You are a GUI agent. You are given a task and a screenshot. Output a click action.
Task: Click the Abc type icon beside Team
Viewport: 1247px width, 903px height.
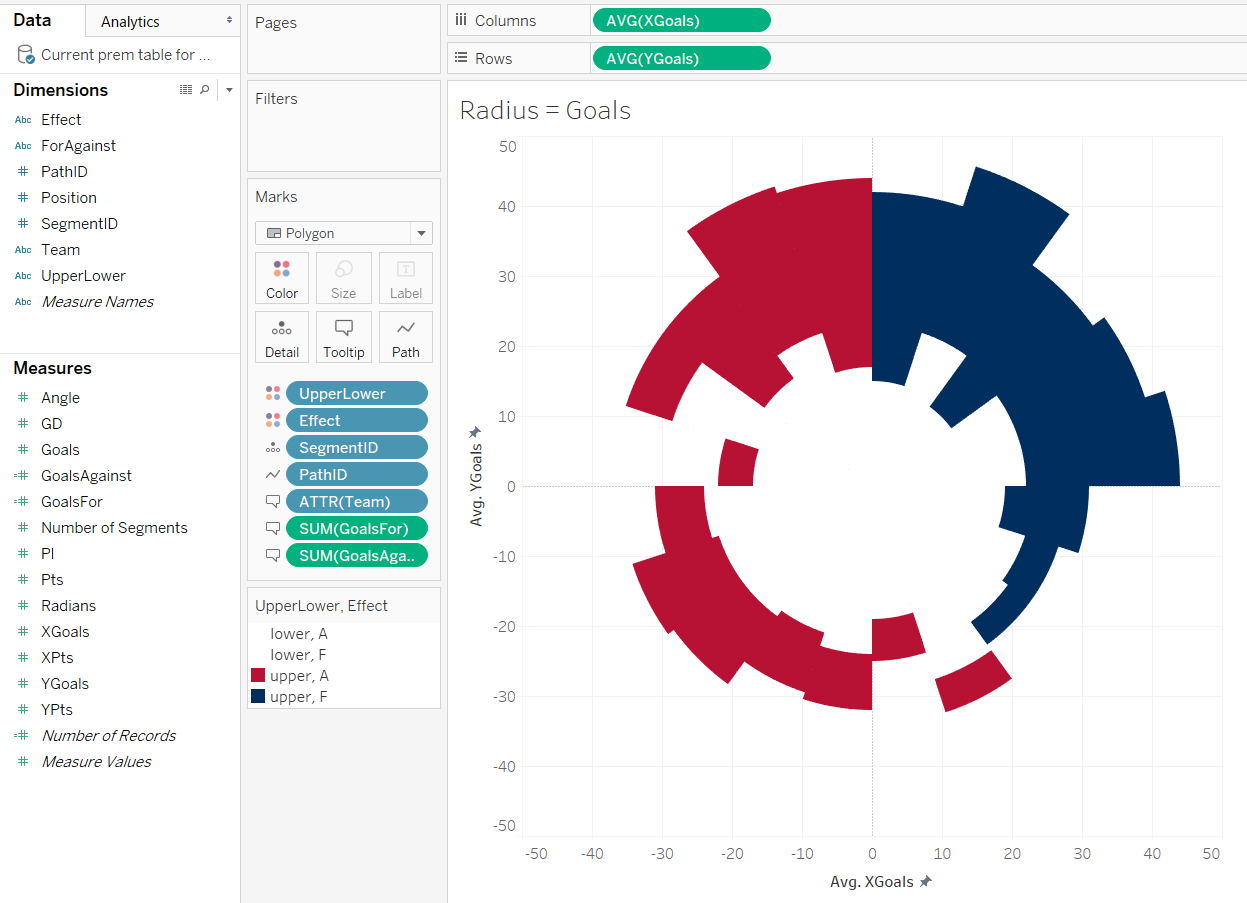23,249
